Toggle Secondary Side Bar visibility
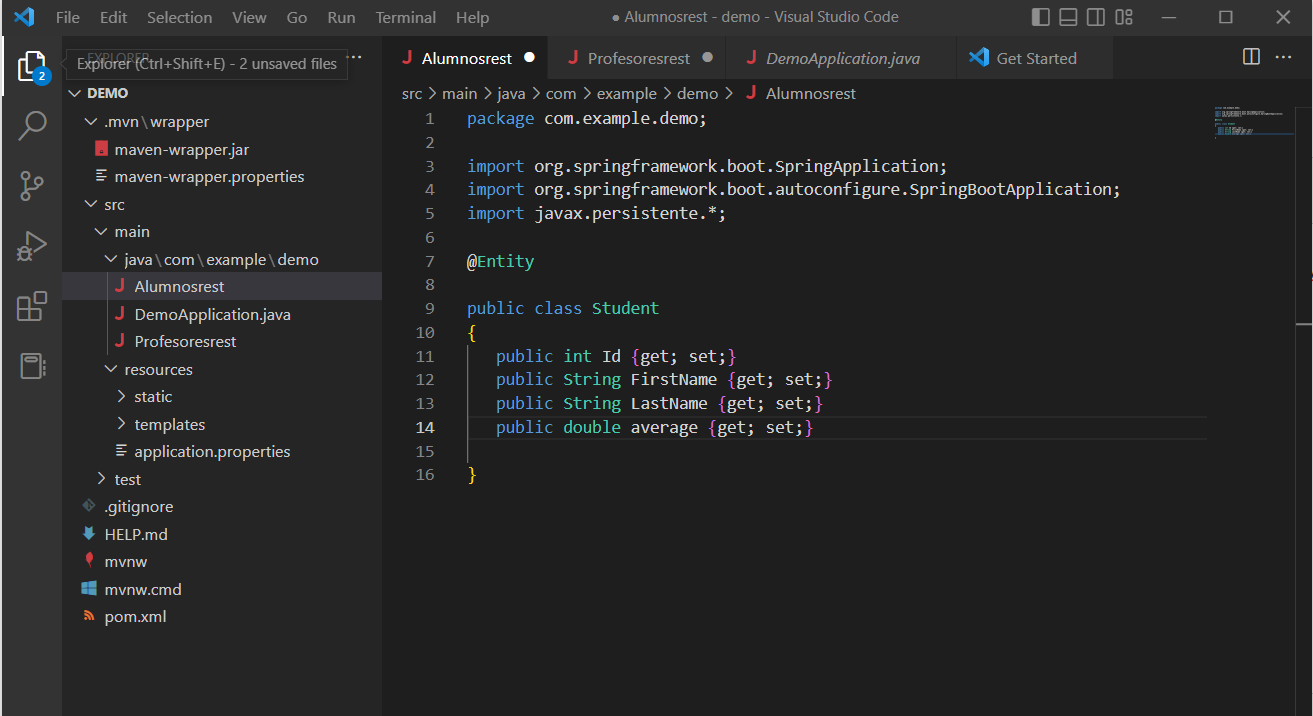This screenshot has height=716, width=1313. click(1096, 17)
